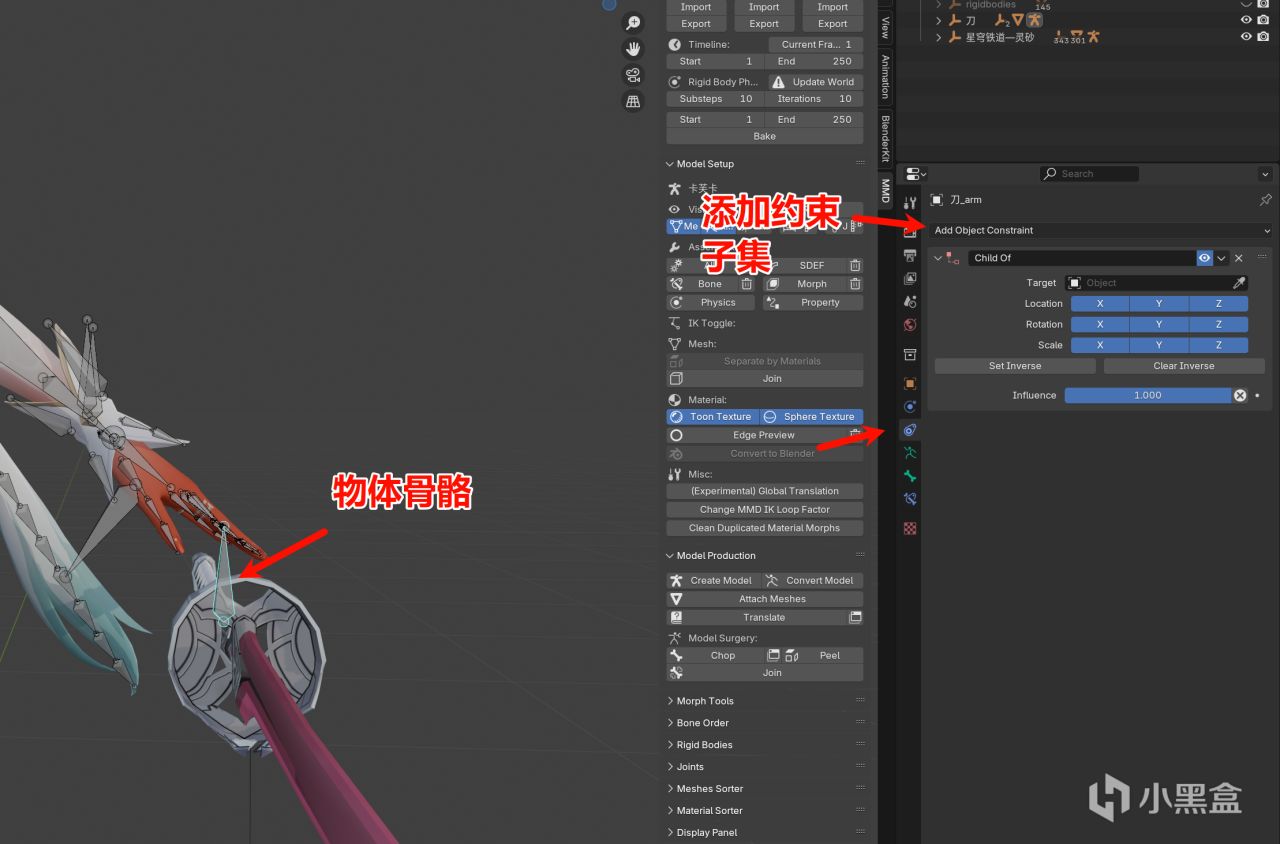
Task: Click the trash icon next to Morph
Action: [x=855, y=284]
